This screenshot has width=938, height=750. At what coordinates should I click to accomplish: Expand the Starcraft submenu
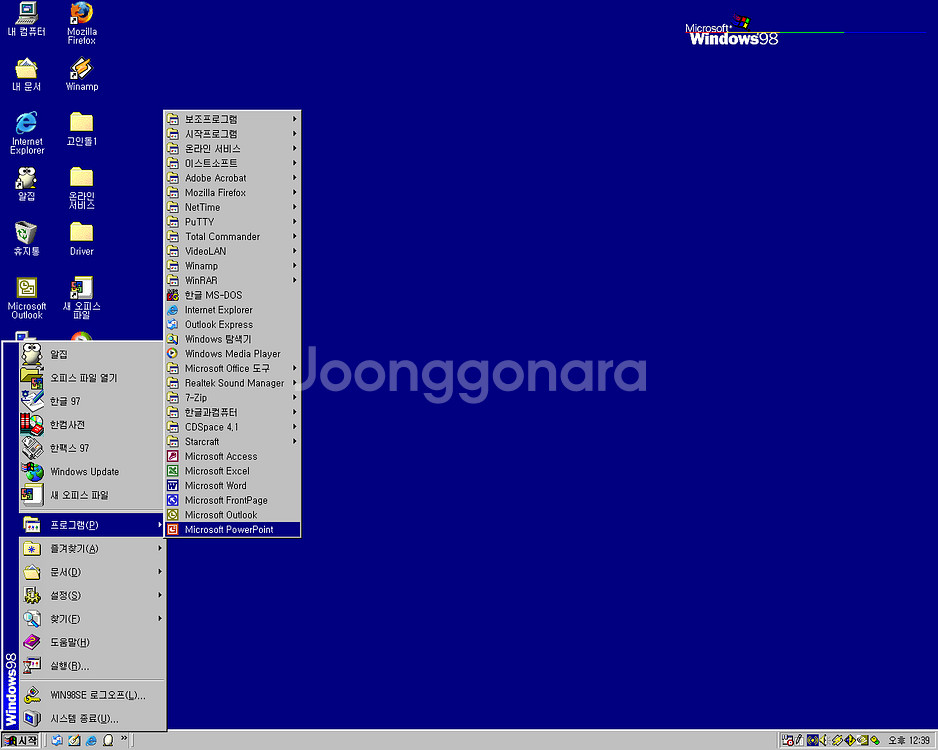click(x=233, y=441)
